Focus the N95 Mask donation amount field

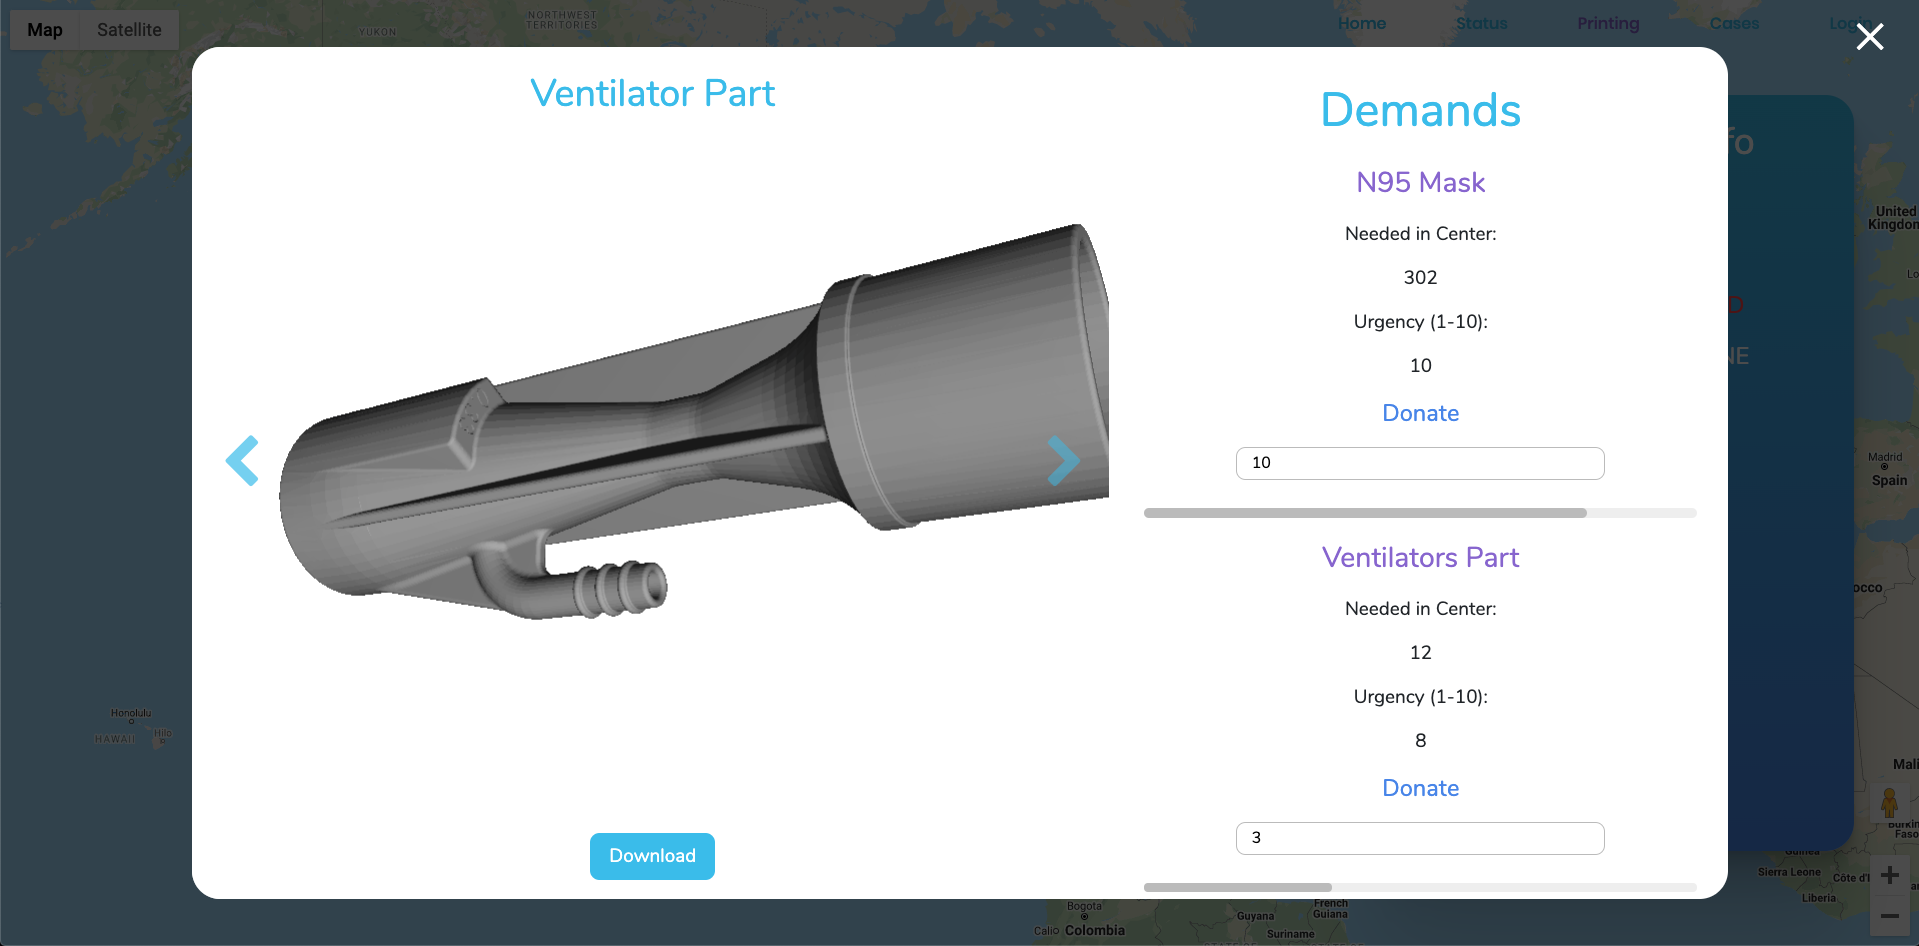coord(1420,463)
